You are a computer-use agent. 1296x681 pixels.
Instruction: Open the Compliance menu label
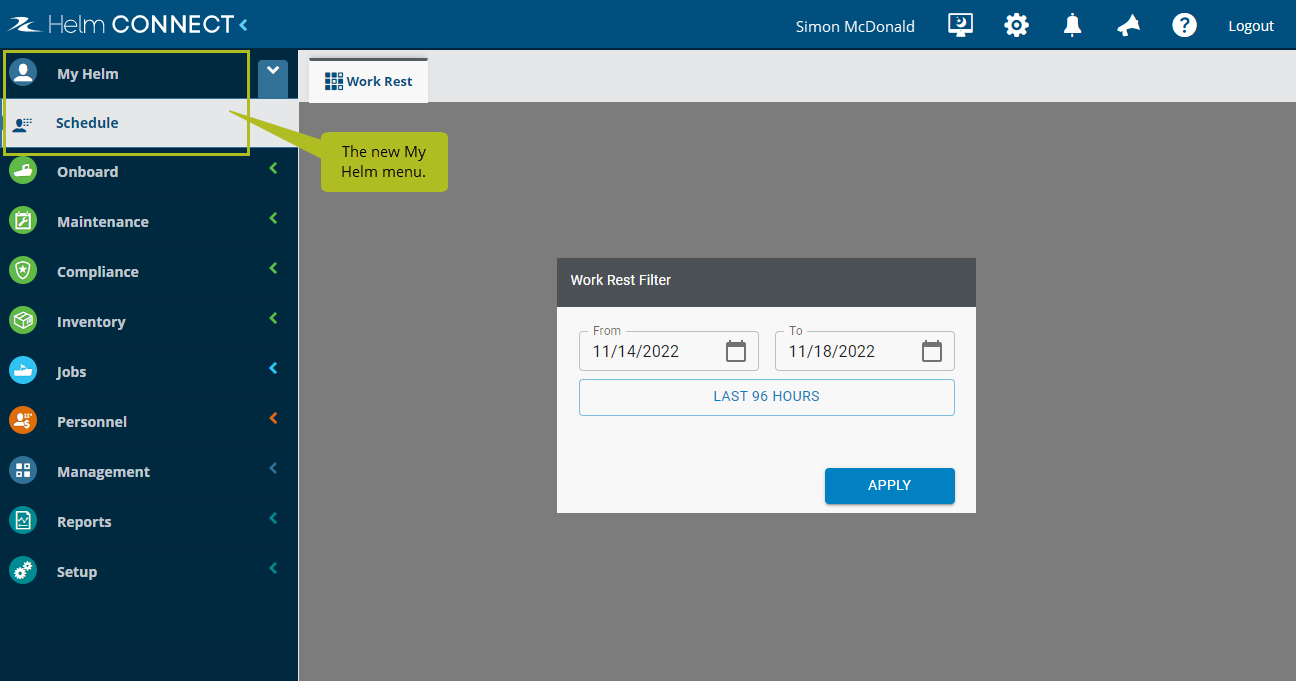click(x=98, y=272)
